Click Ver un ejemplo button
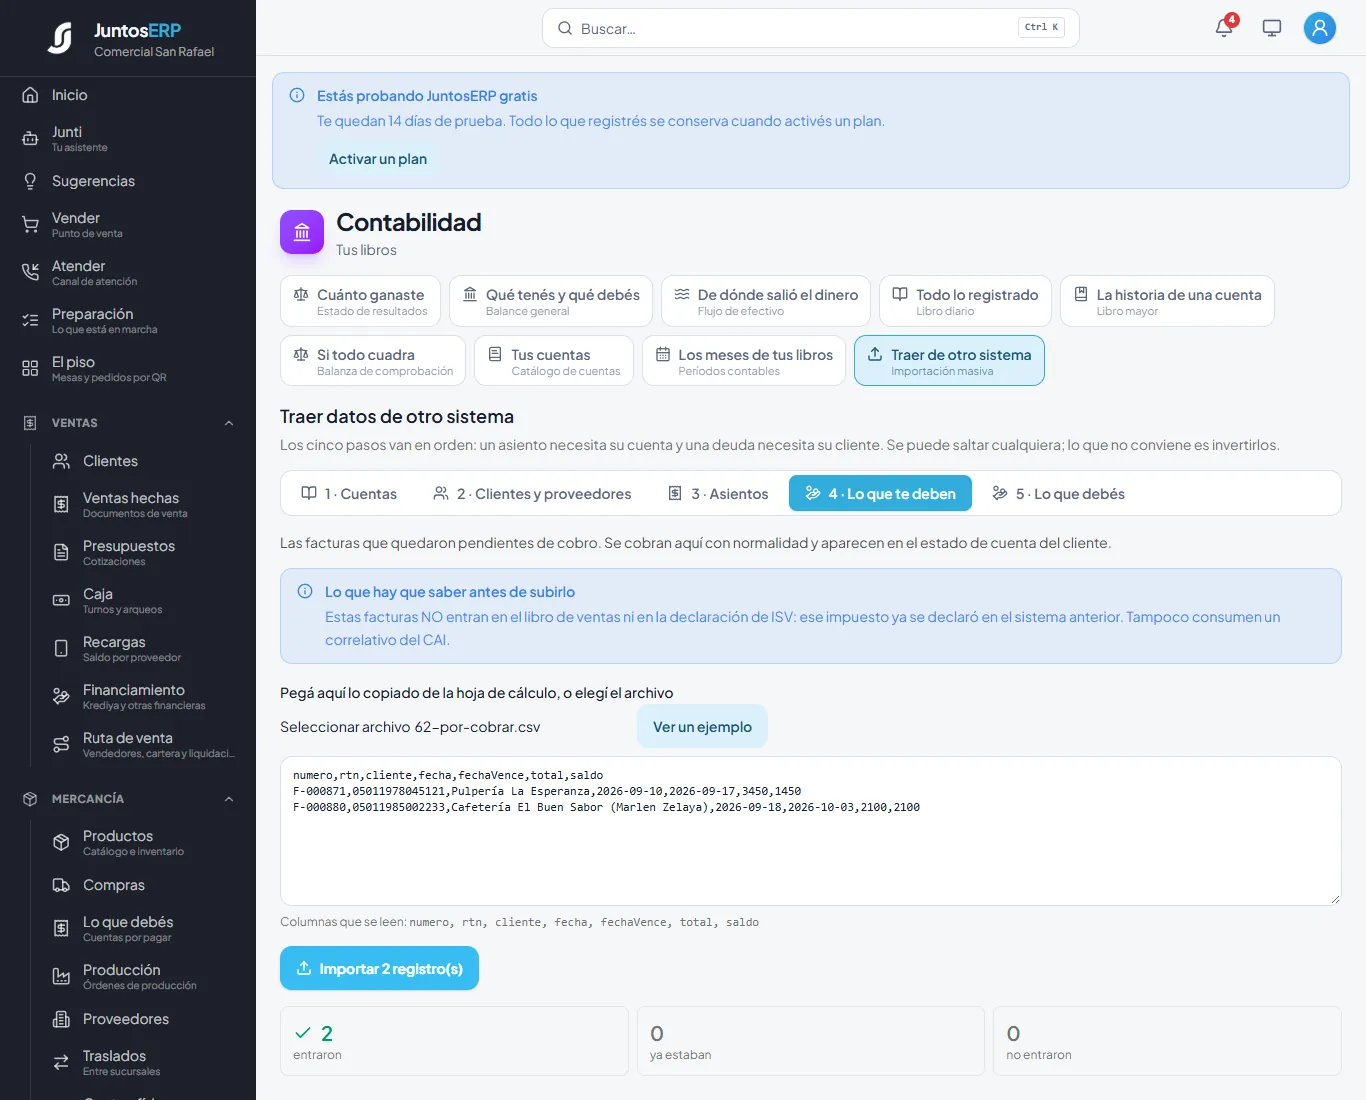The width and height of the screenshot is (1366, 1100). click(702, 727)
